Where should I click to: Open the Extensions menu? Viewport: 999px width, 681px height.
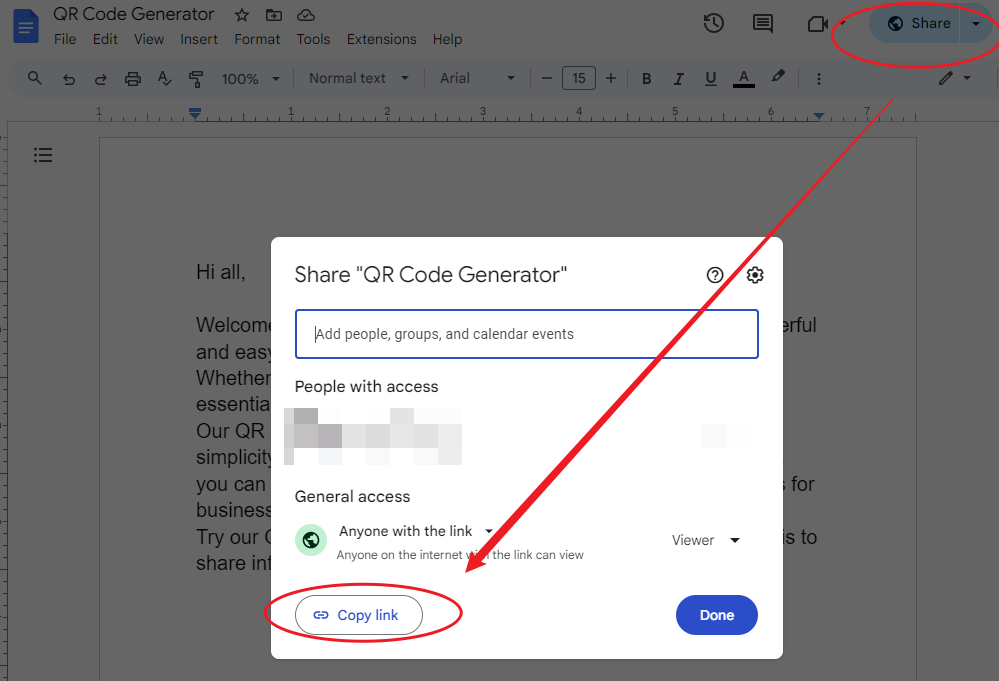point(382,39)
